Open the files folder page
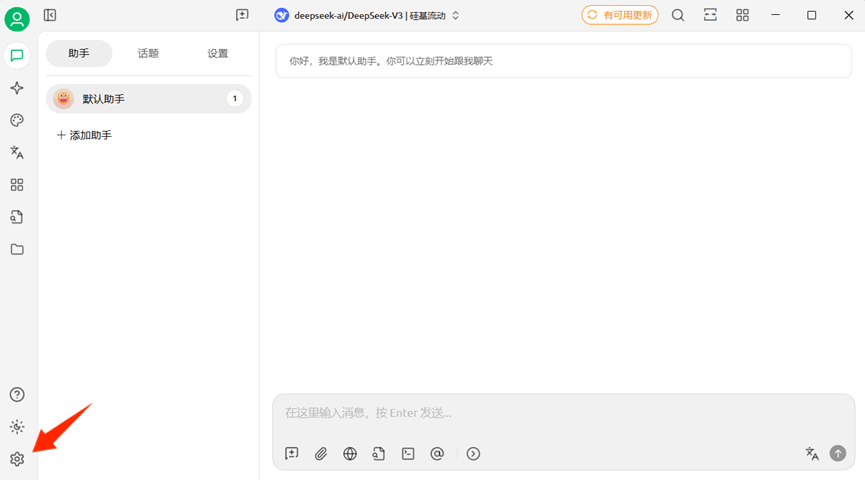This screenshot has height=480, width=865. 17,249
